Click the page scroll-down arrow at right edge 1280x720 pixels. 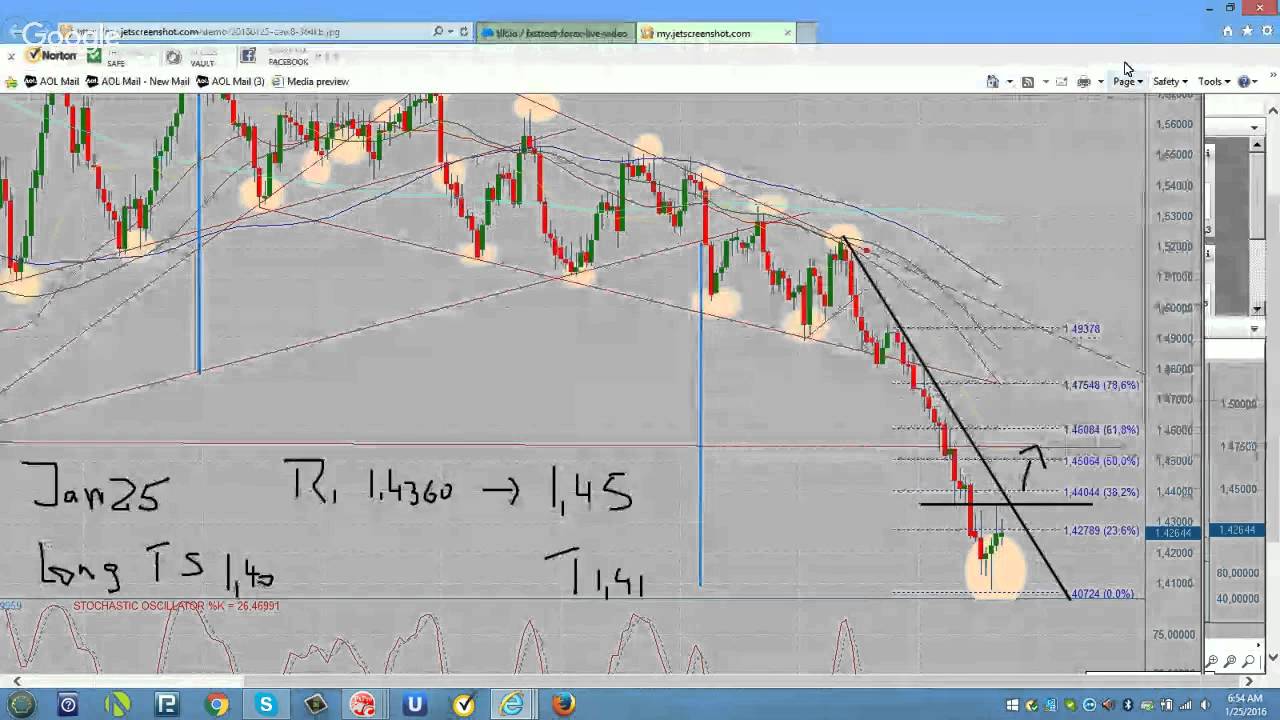[x=1273, y=658]
